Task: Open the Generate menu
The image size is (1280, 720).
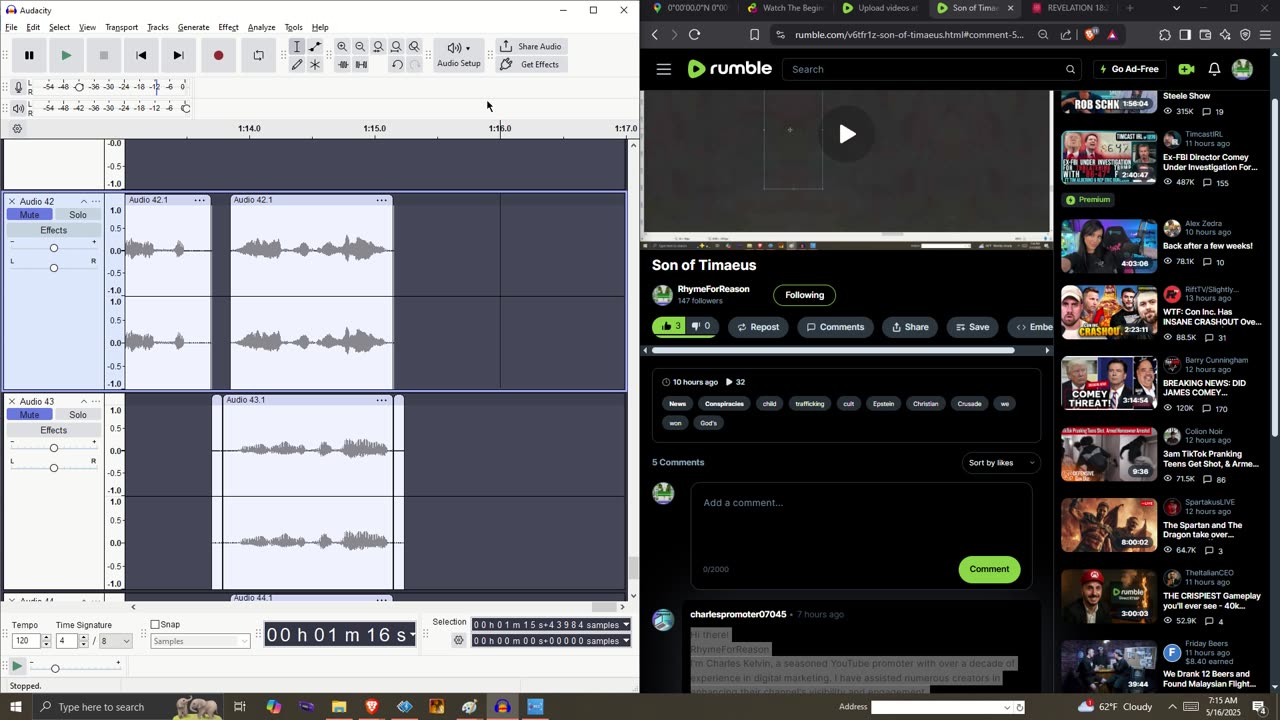Action: pos(193,27)
